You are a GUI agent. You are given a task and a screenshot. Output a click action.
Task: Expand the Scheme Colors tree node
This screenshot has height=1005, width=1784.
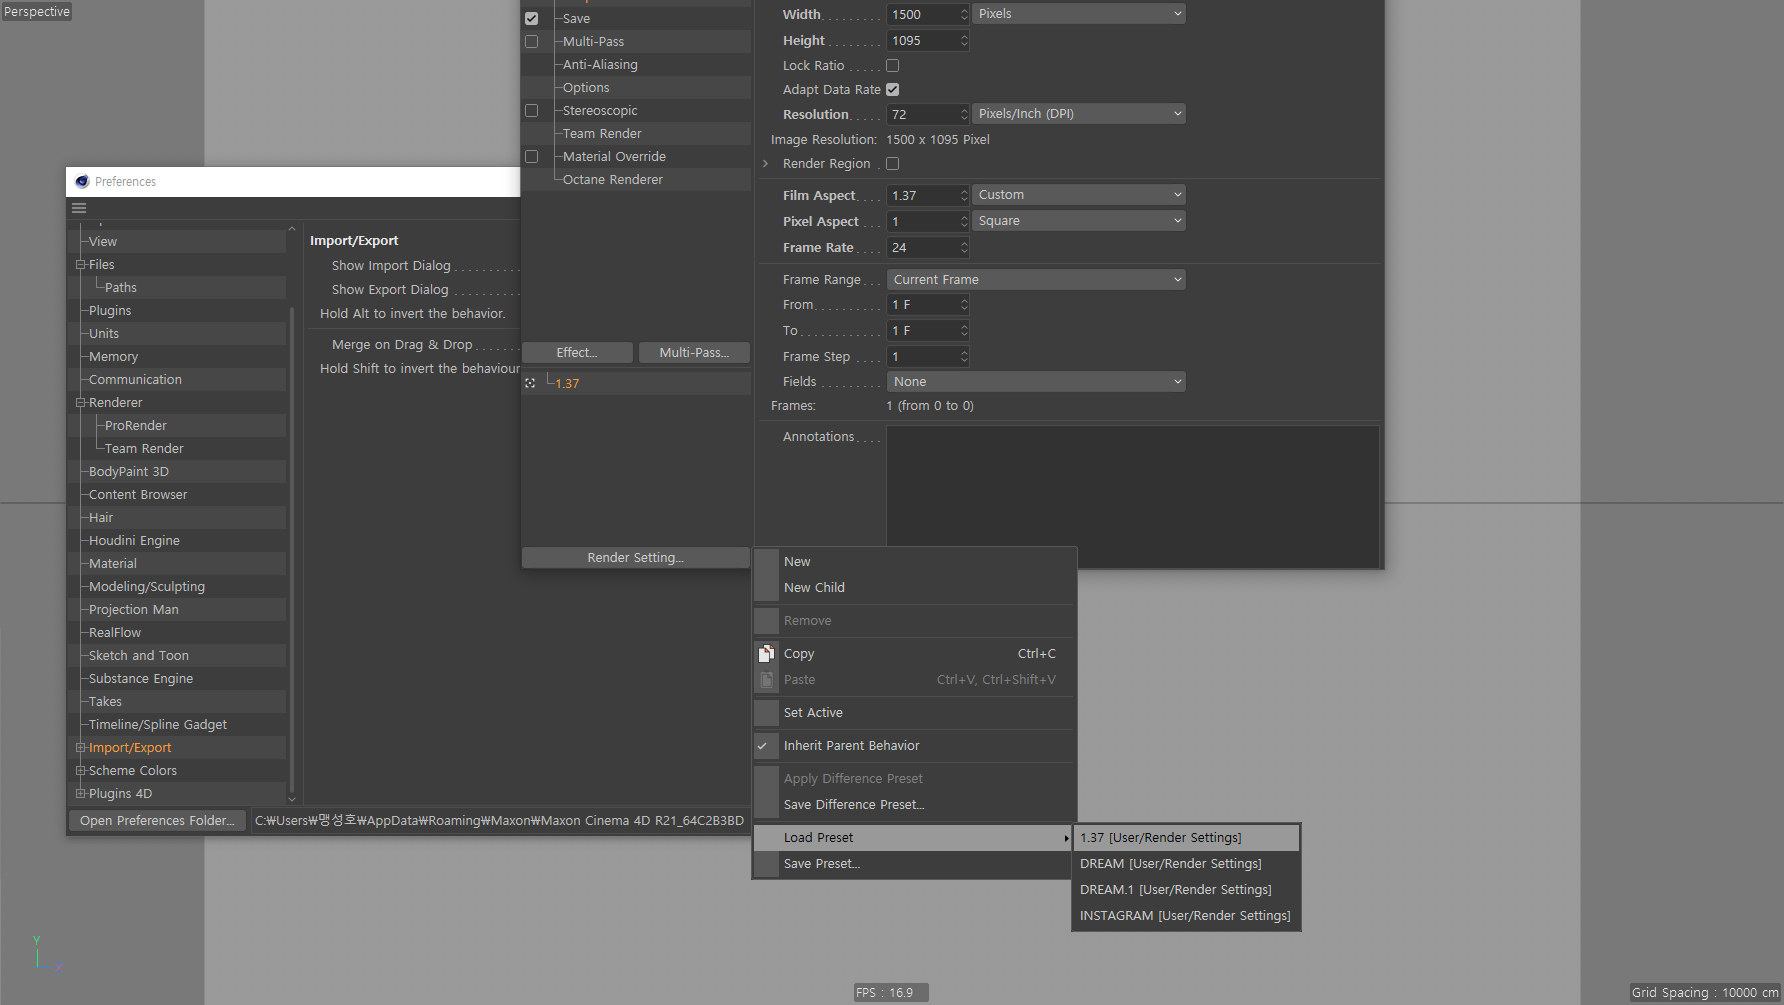(81, 771)
